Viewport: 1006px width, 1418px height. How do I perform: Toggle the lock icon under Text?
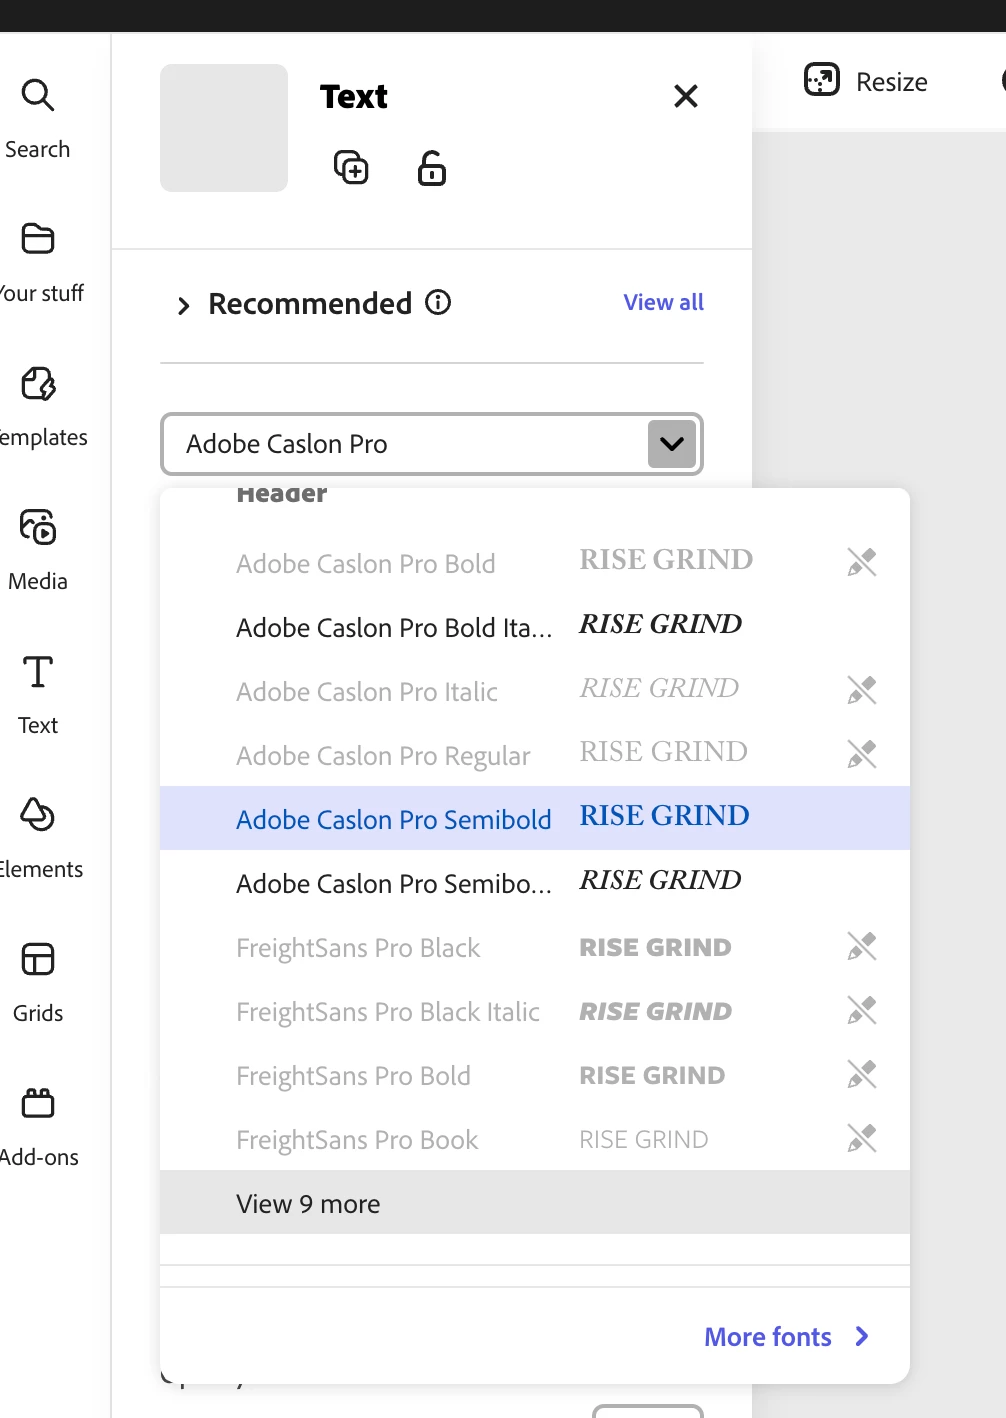(x=432, y=168)
